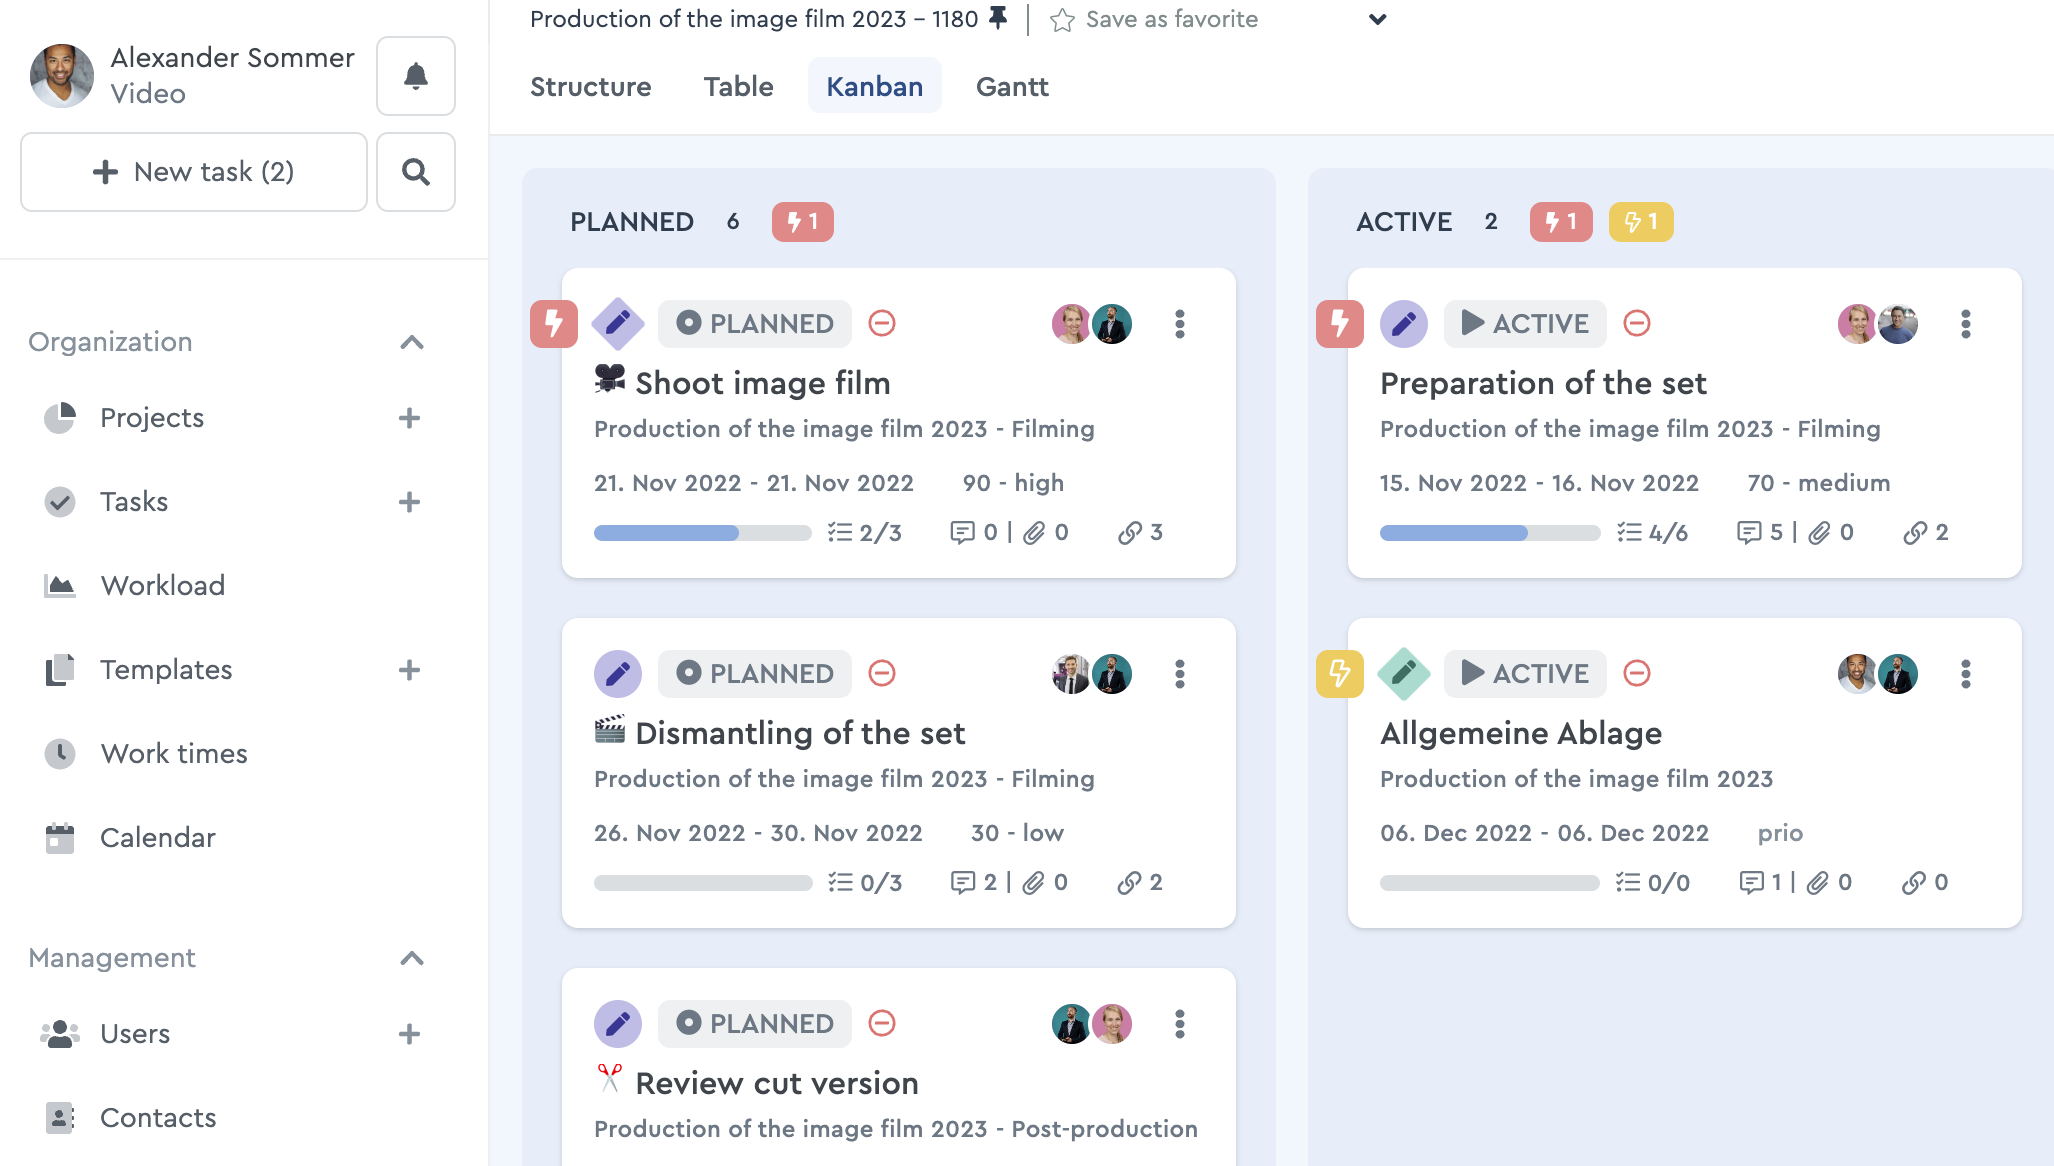Click the New task (2) button
The image size is (2054, 1166).
tap(194, 172)
